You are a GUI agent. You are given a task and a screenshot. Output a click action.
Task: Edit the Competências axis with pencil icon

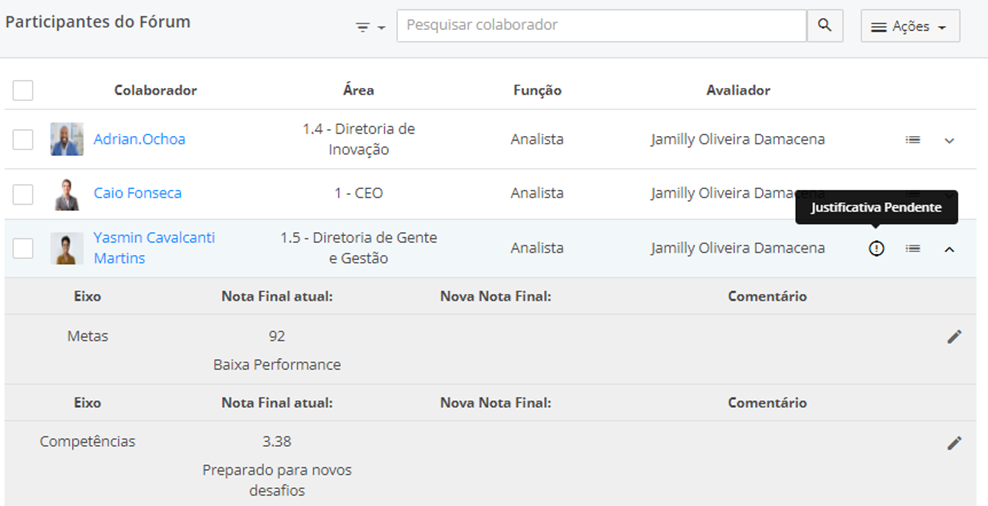[954, 442]
